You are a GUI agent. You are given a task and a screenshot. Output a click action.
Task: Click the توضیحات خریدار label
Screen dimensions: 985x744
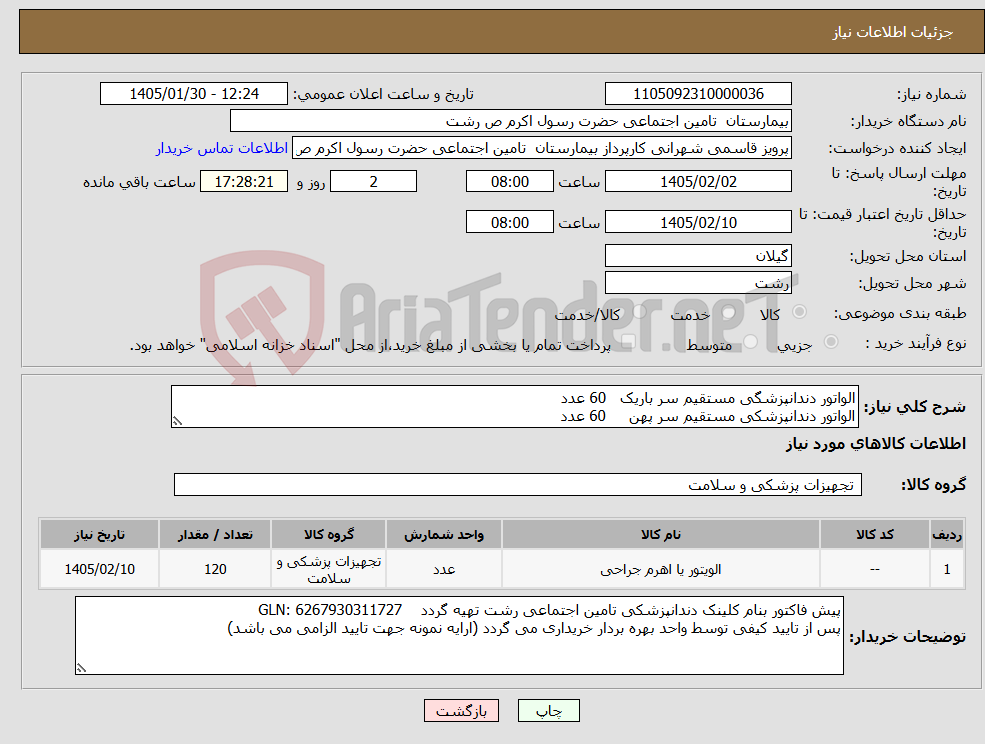907,637
